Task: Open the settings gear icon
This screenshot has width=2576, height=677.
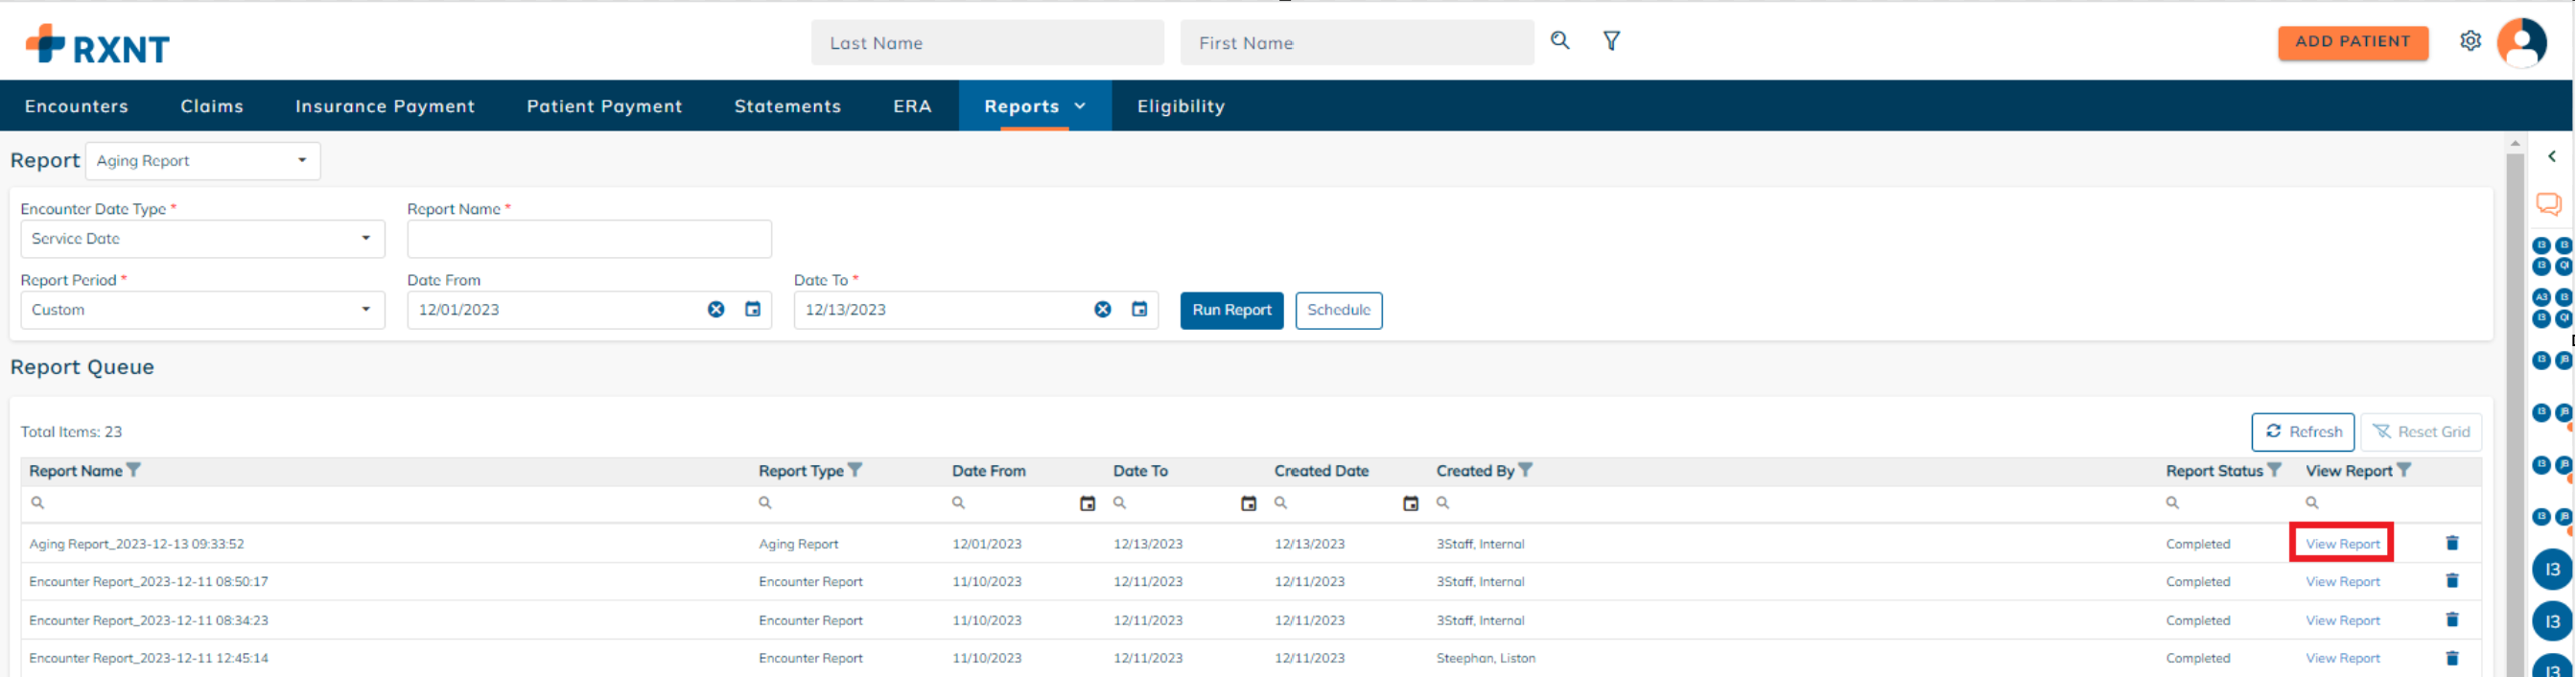Action: point(2470,41)
